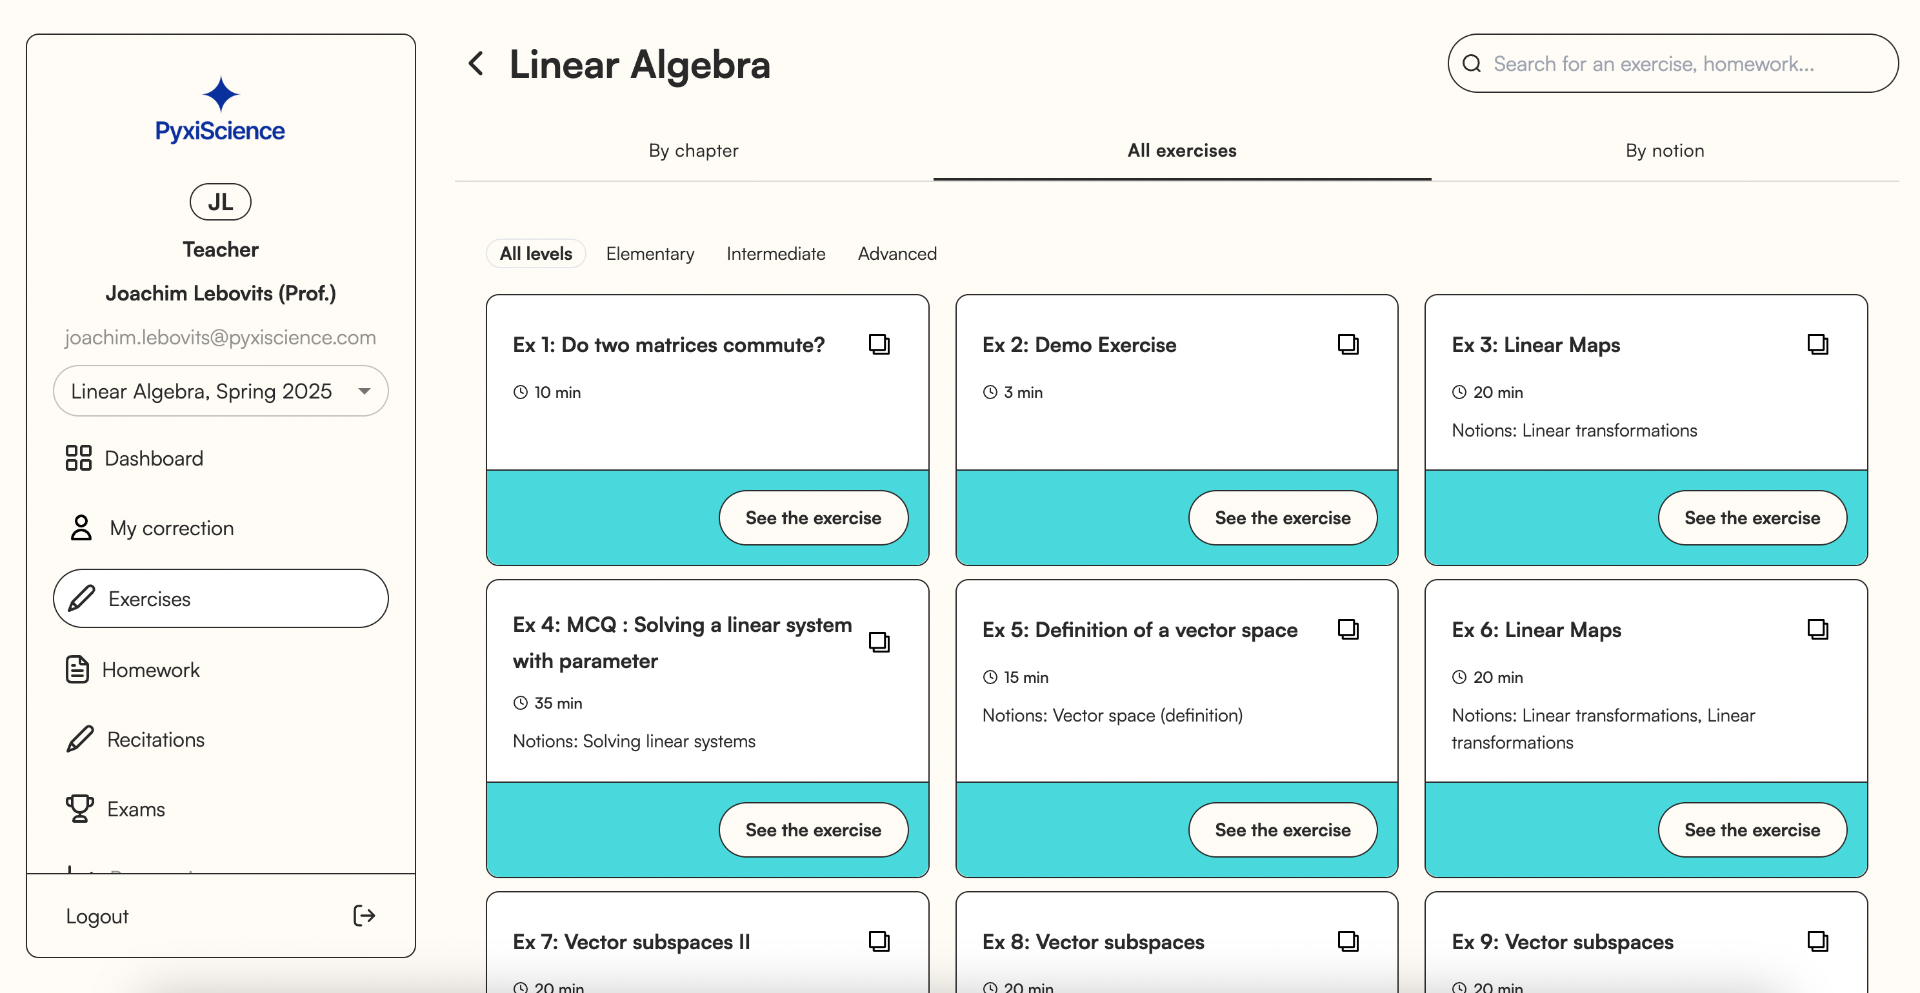Select the Elementary level filter
The image size is (1920, 993).
point(650,254)
